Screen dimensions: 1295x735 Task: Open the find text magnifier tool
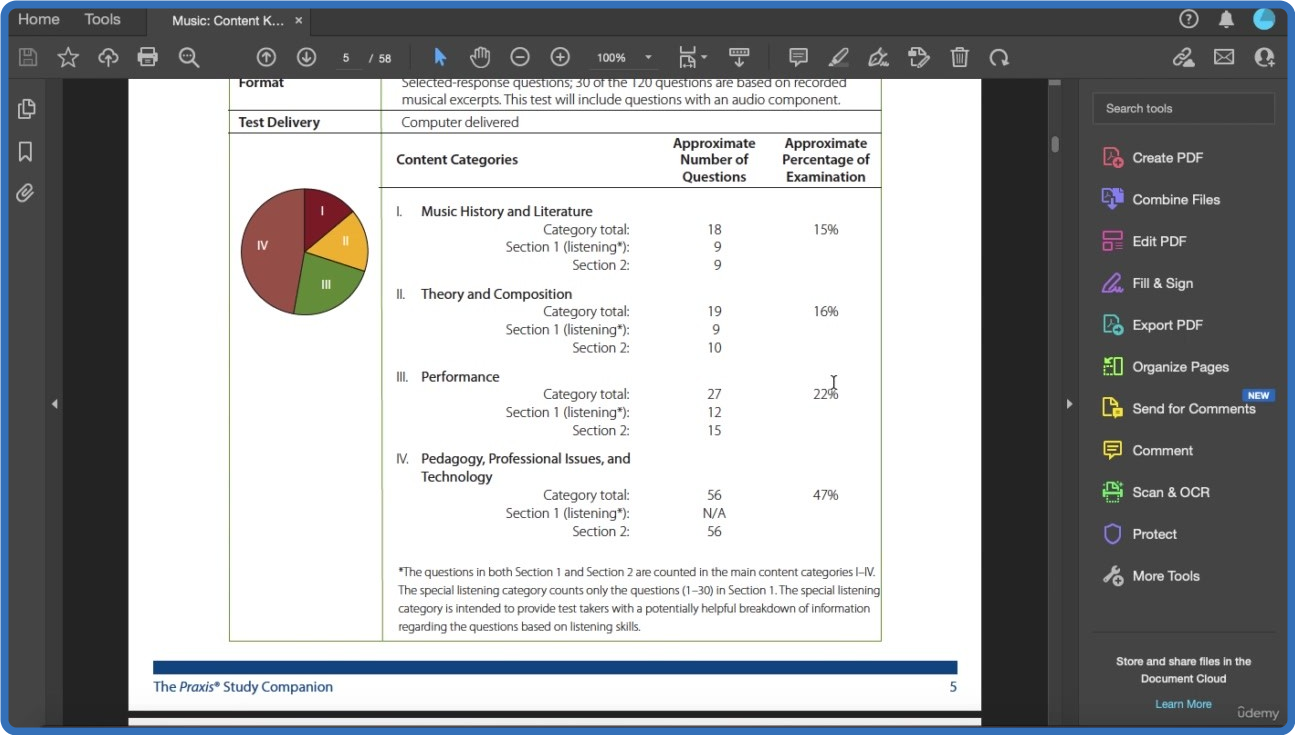click(189, 57)
